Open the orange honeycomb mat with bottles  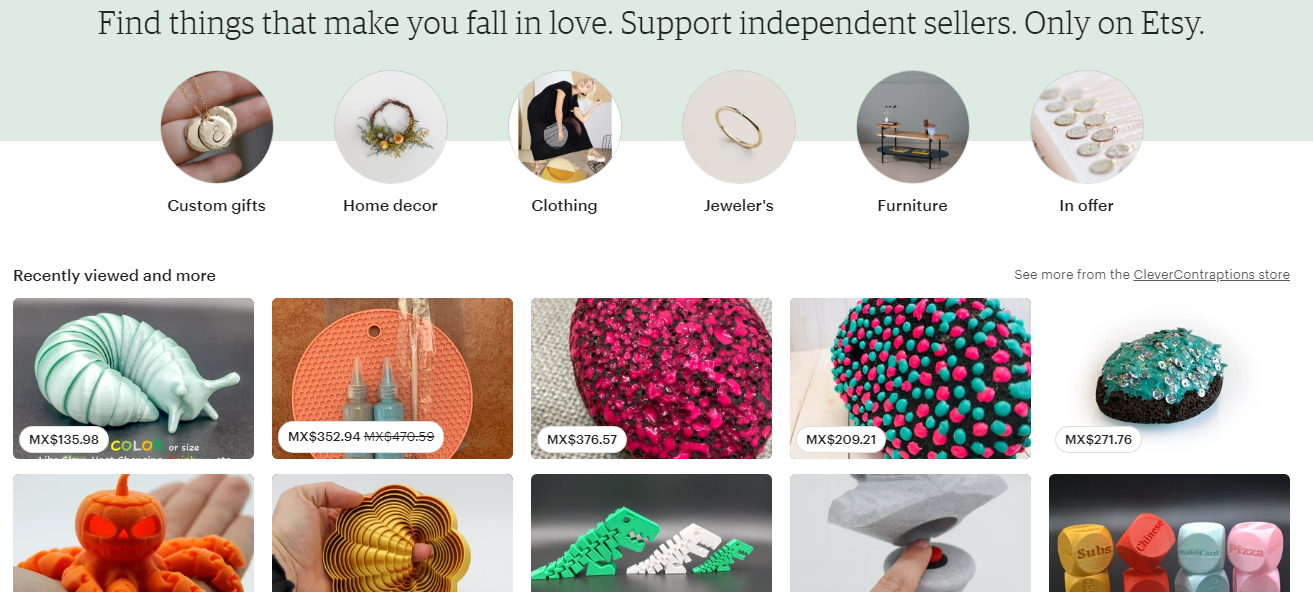pyautogui.click(x=392, y=378)
